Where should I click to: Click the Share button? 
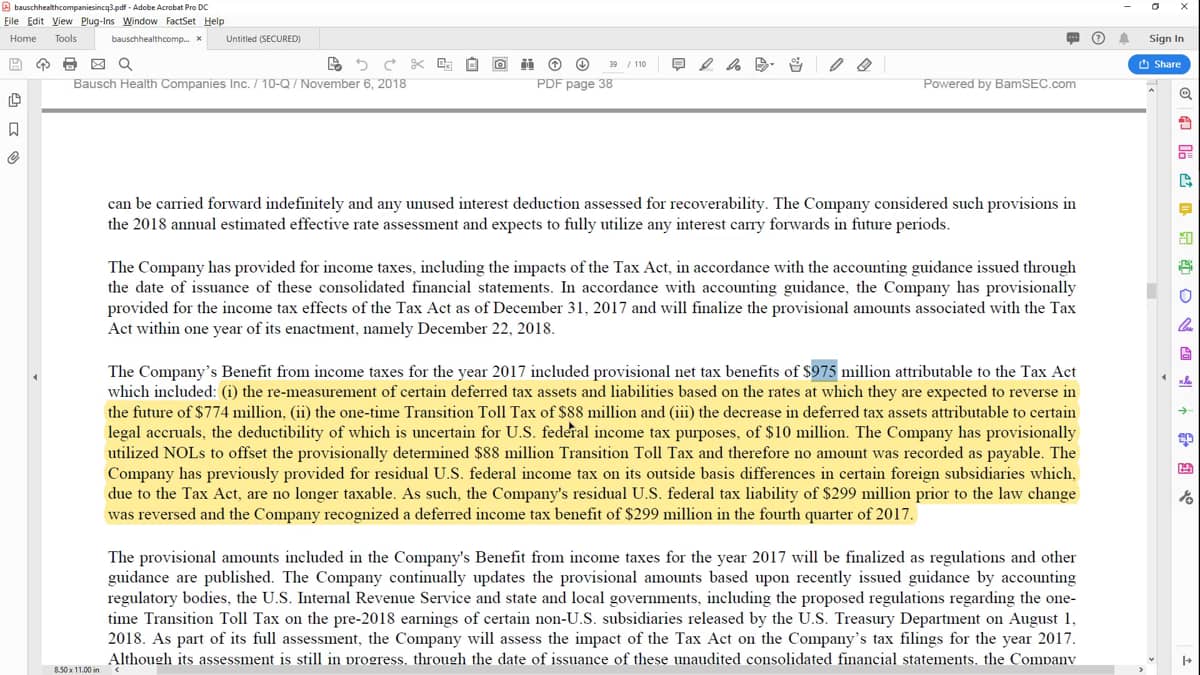point(1160,64)
